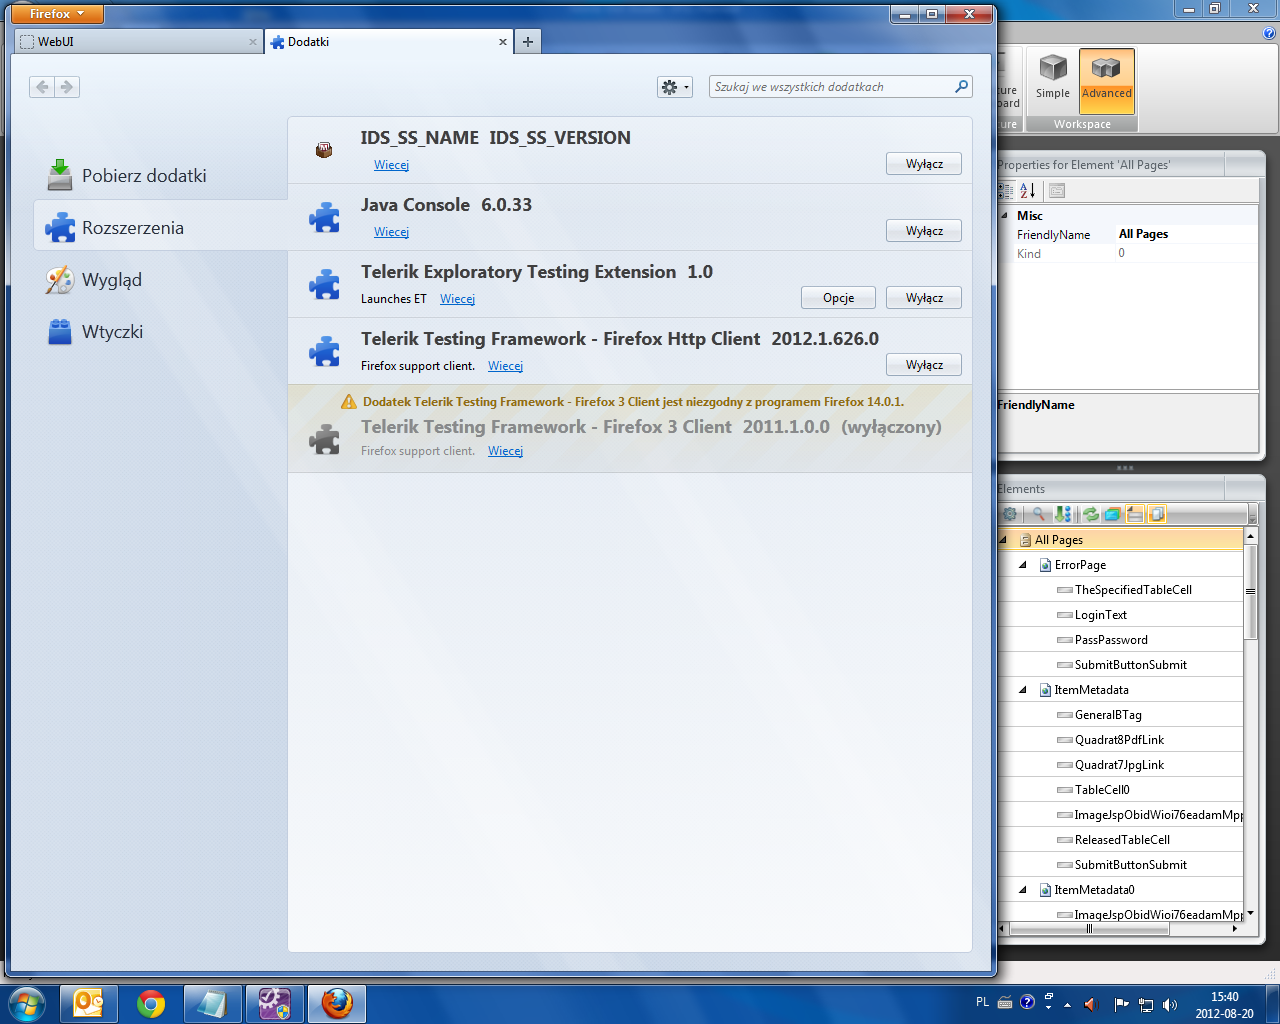Viewport: 1280px width, 1024px height.
Task: Click the blue stacked-windows icon in the Elements toolbar
Action: [x=1112, y=514]
